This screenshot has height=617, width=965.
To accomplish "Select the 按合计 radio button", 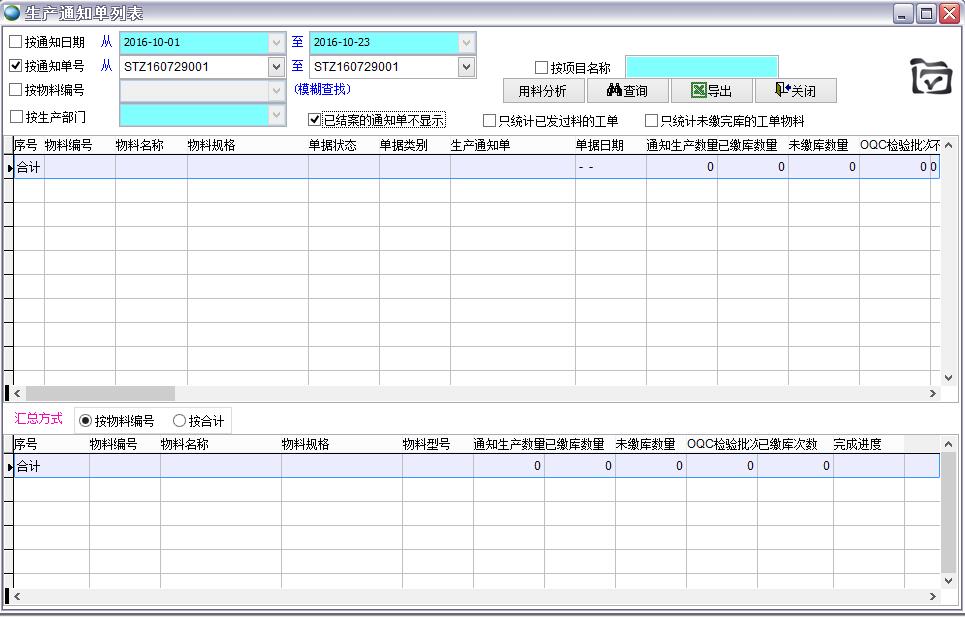I will click(x=180, y=421).
